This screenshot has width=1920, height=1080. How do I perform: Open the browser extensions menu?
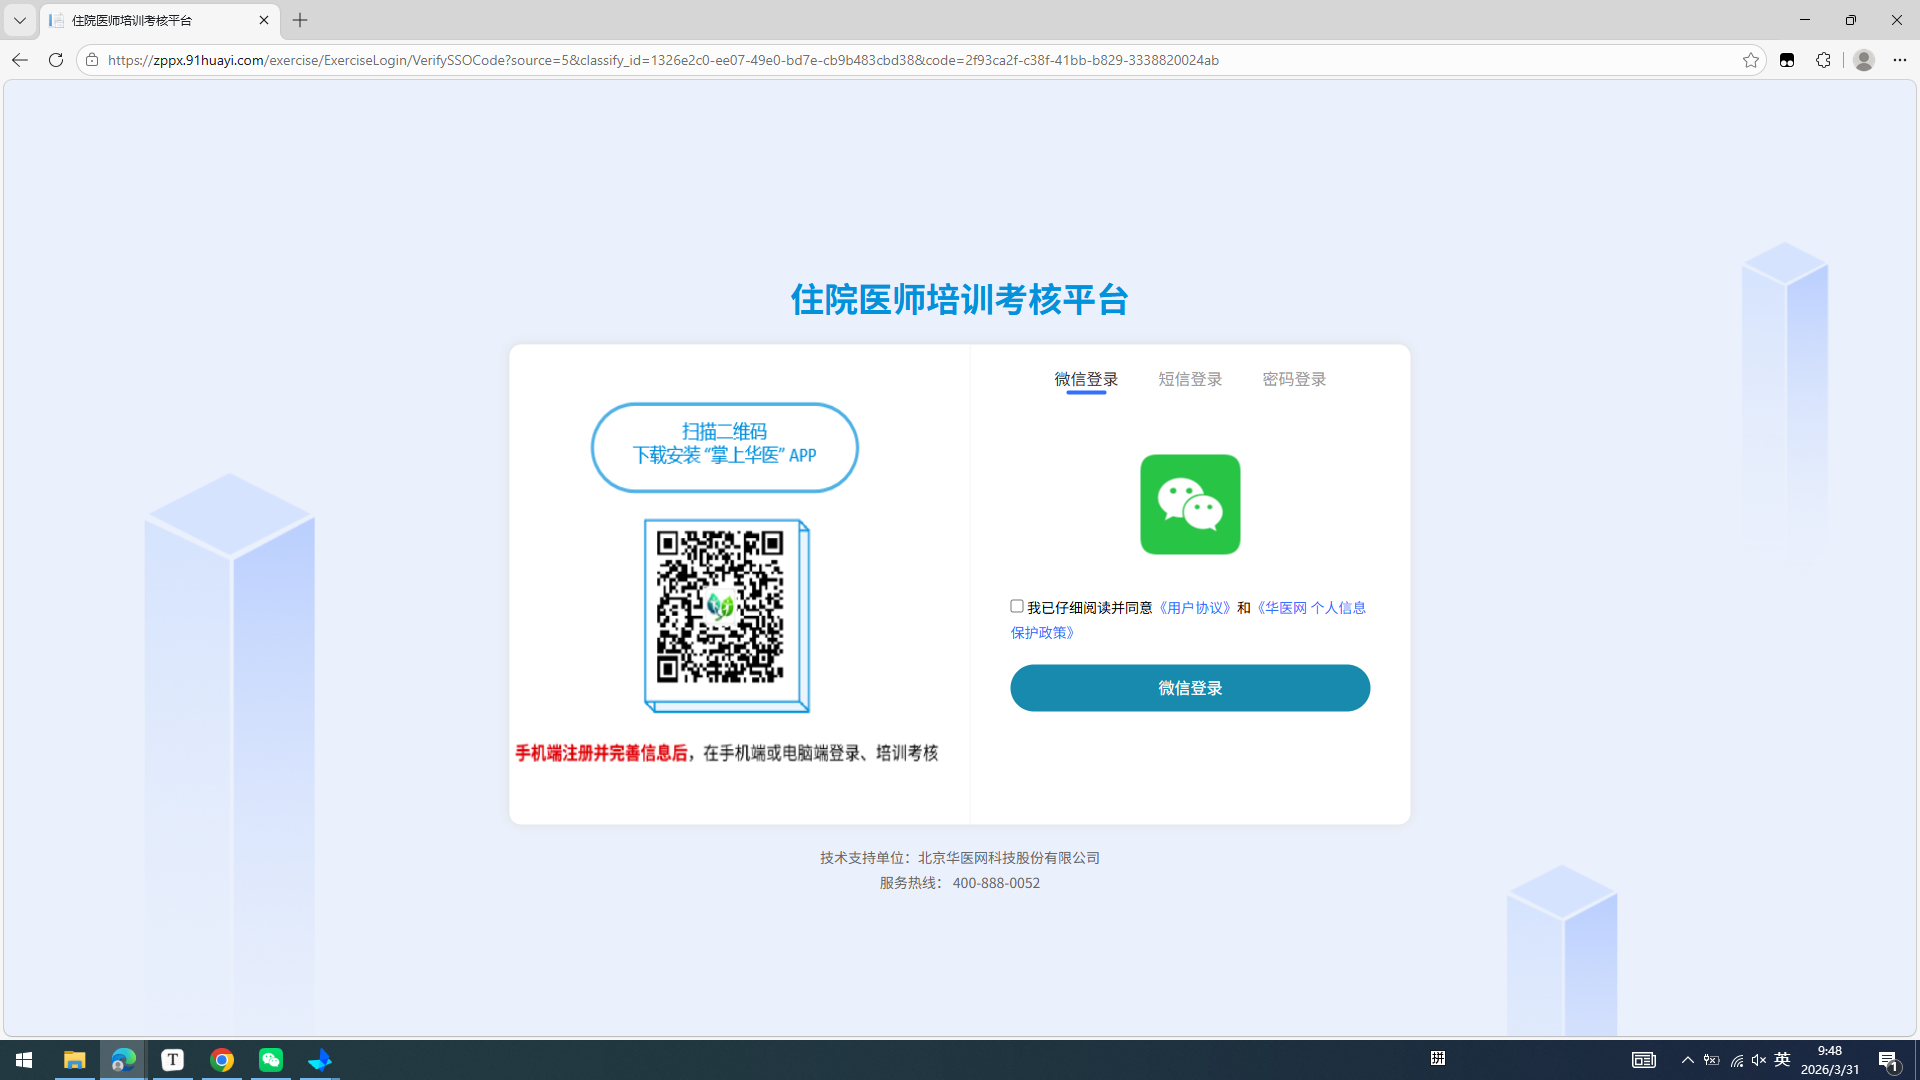pos(1823,60)
